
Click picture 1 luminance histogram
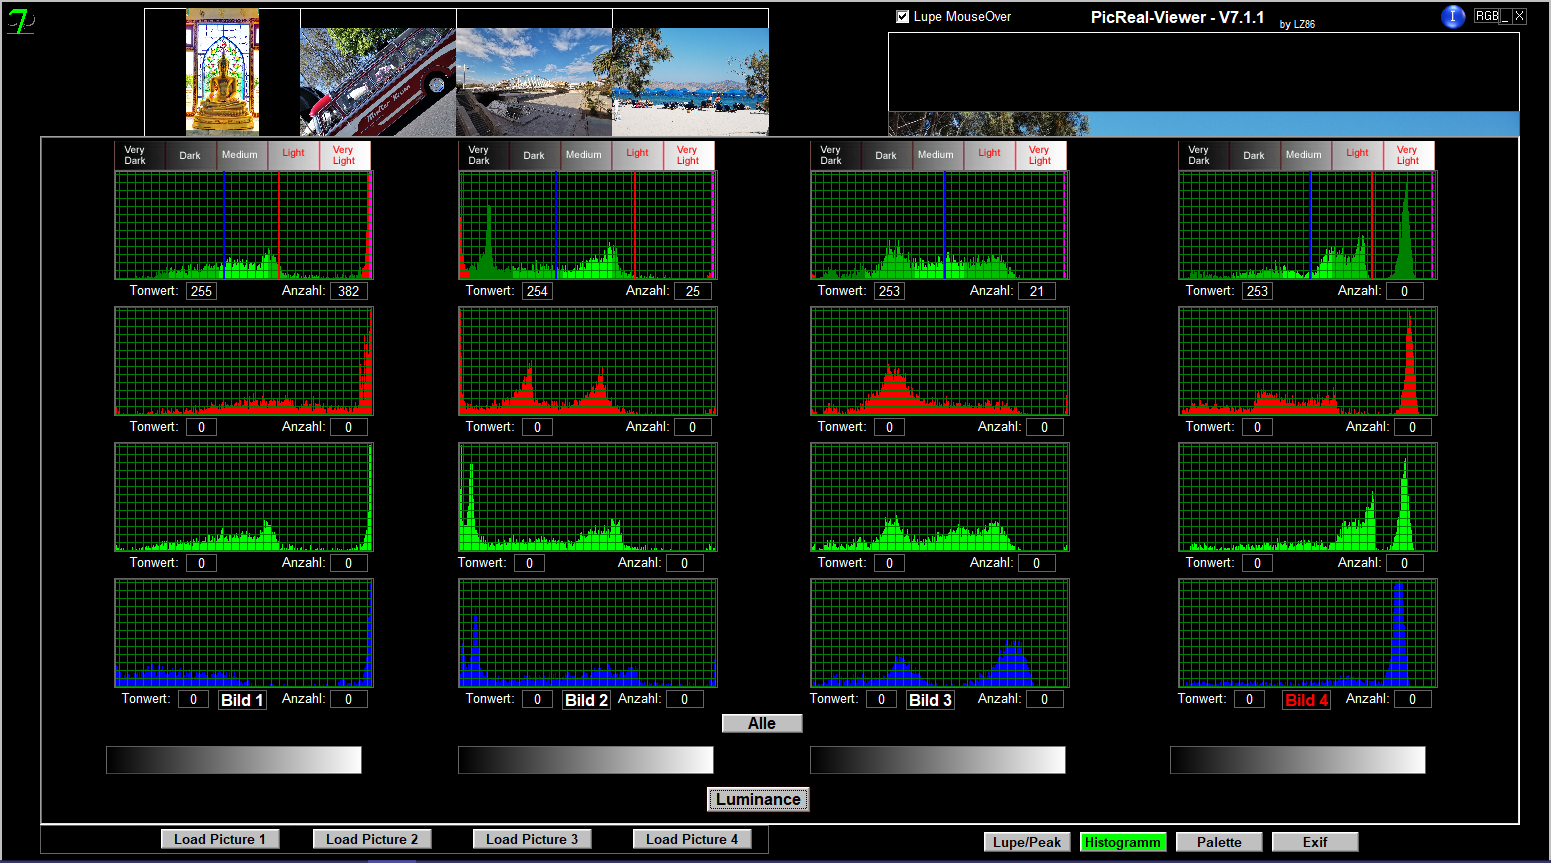[244, 225]
